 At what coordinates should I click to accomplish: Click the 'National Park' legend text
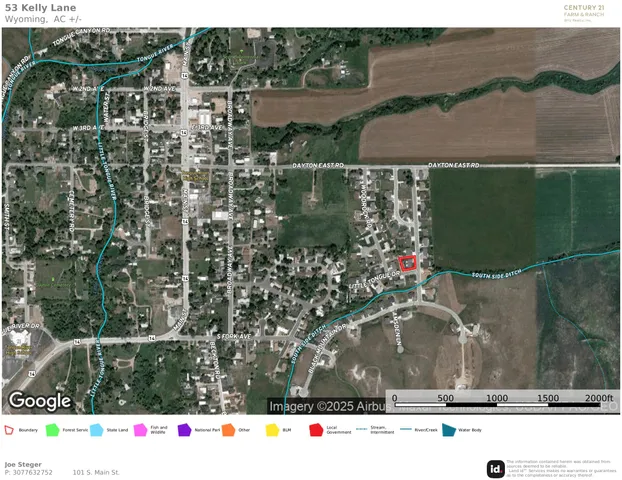[207, 430]
